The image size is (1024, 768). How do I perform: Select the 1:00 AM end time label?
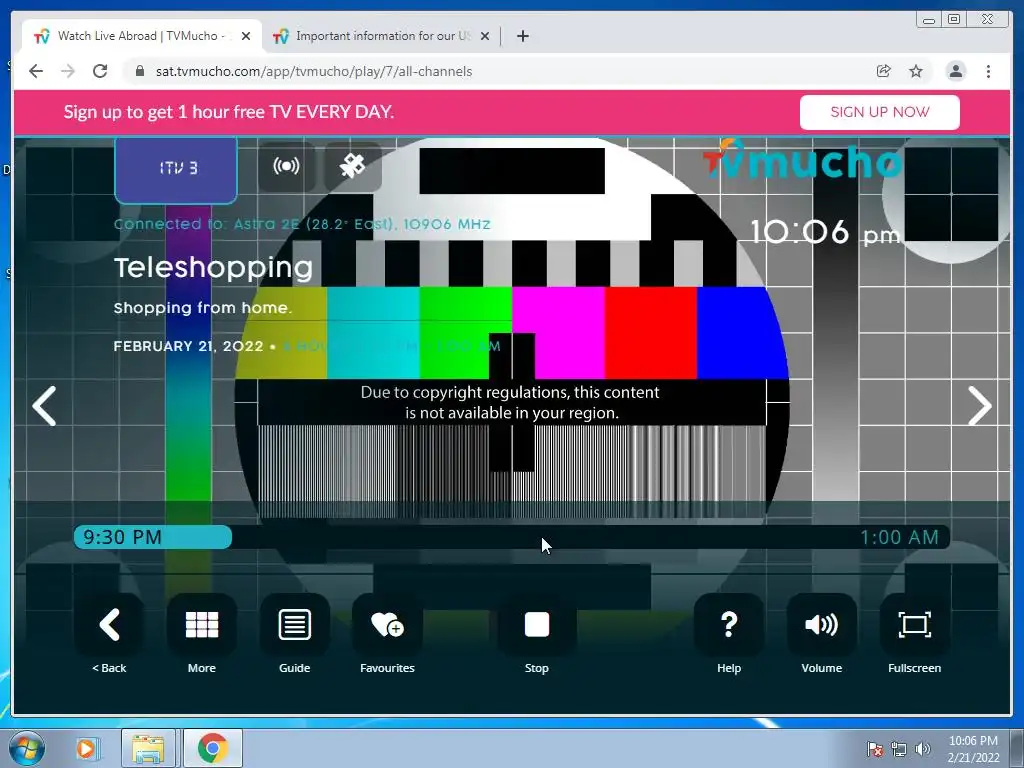[899, 537]
